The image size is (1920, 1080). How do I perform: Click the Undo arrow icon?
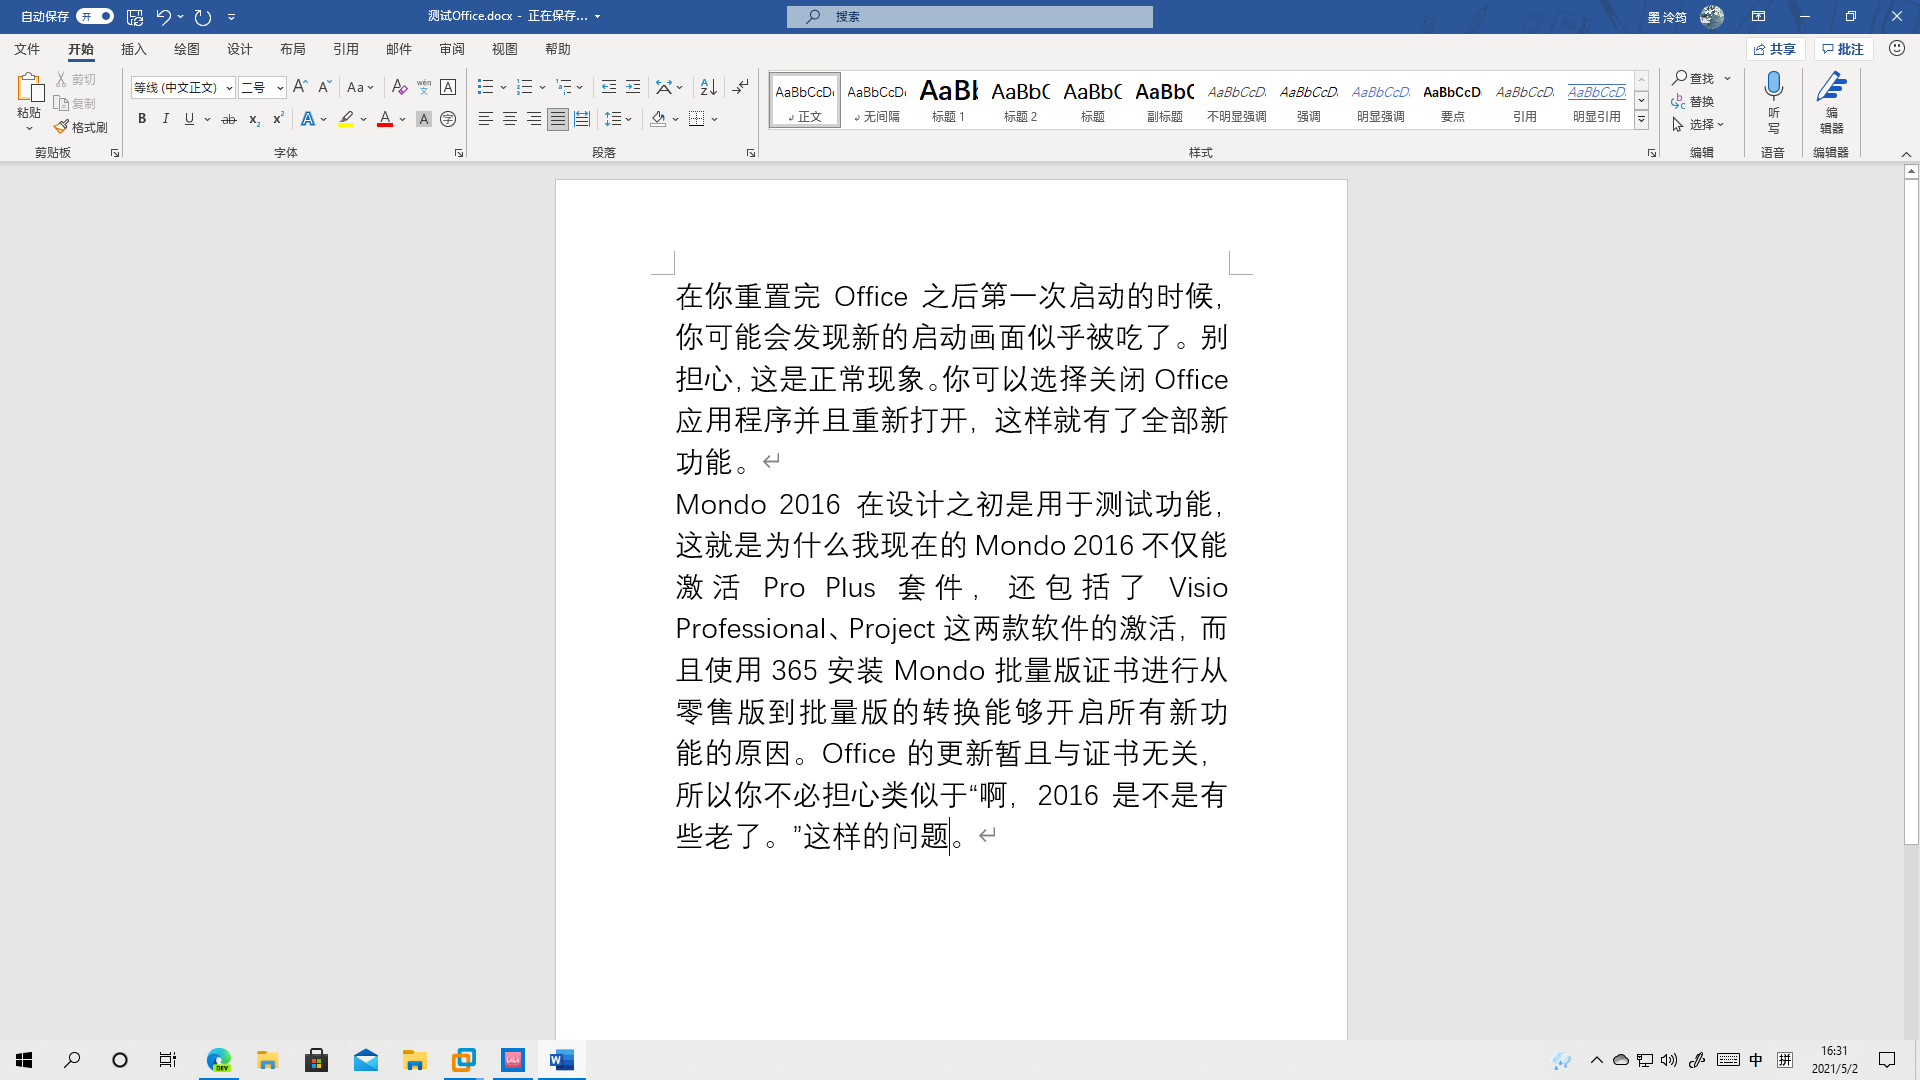(163, 16)
